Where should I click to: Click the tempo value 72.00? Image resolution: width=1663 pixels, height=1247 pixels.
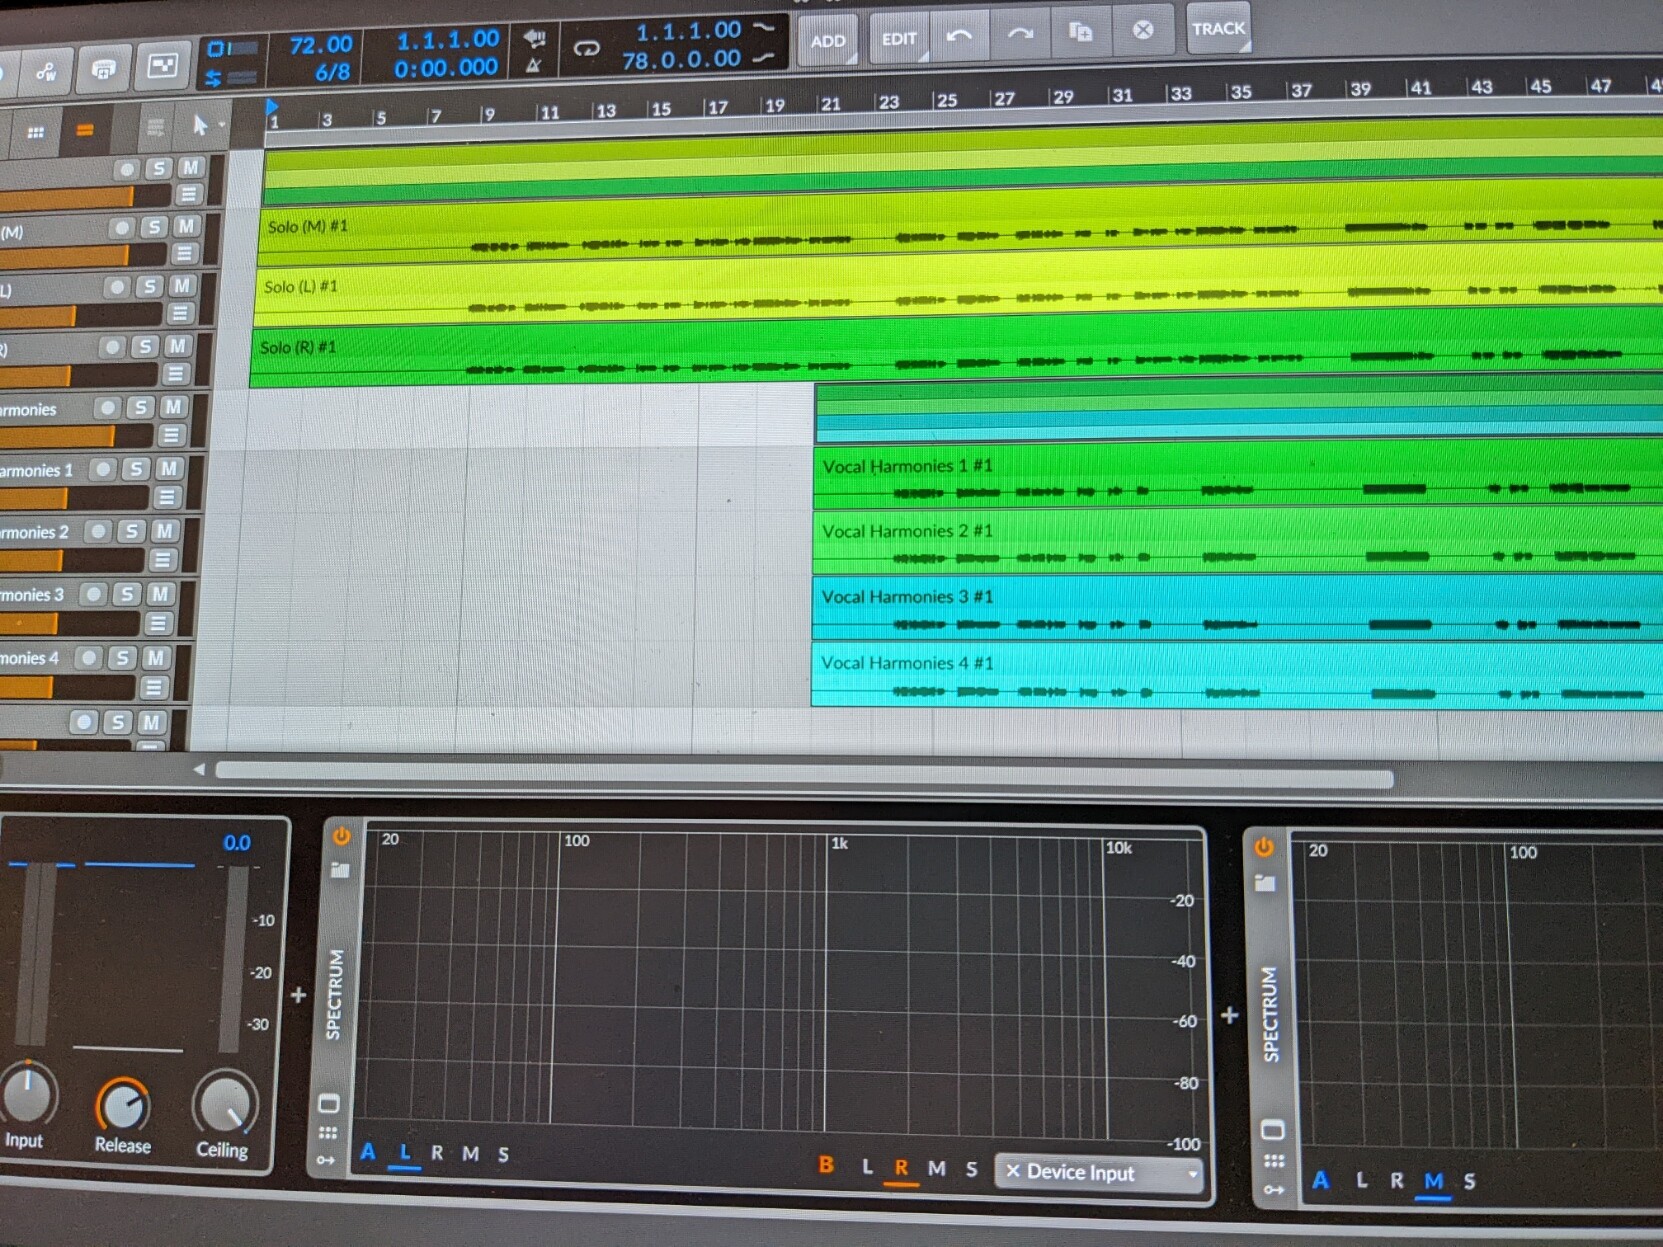(x=321, y=45)
